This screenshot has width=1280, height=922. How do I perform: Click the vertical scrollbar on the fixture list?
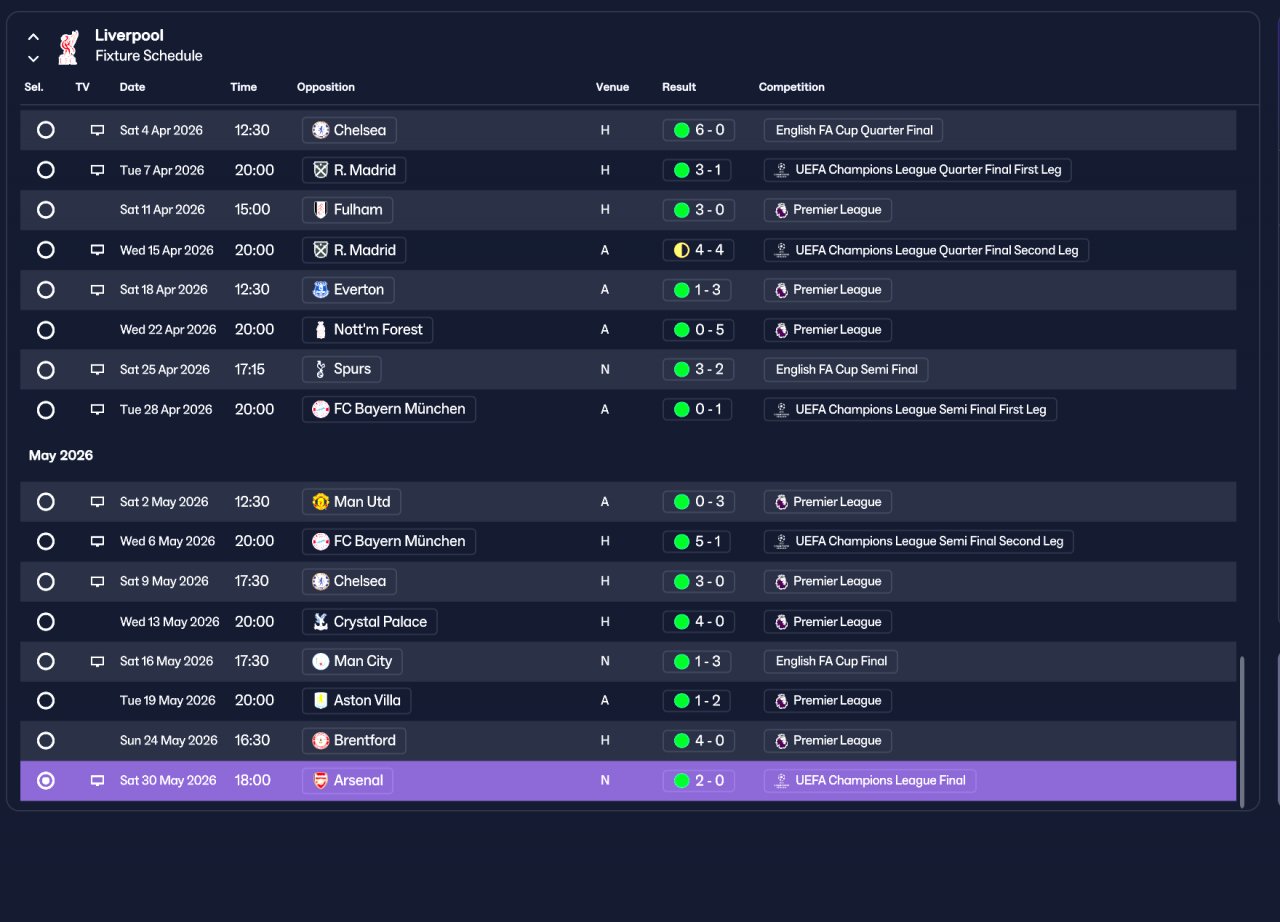click(x=1243, y=730)
